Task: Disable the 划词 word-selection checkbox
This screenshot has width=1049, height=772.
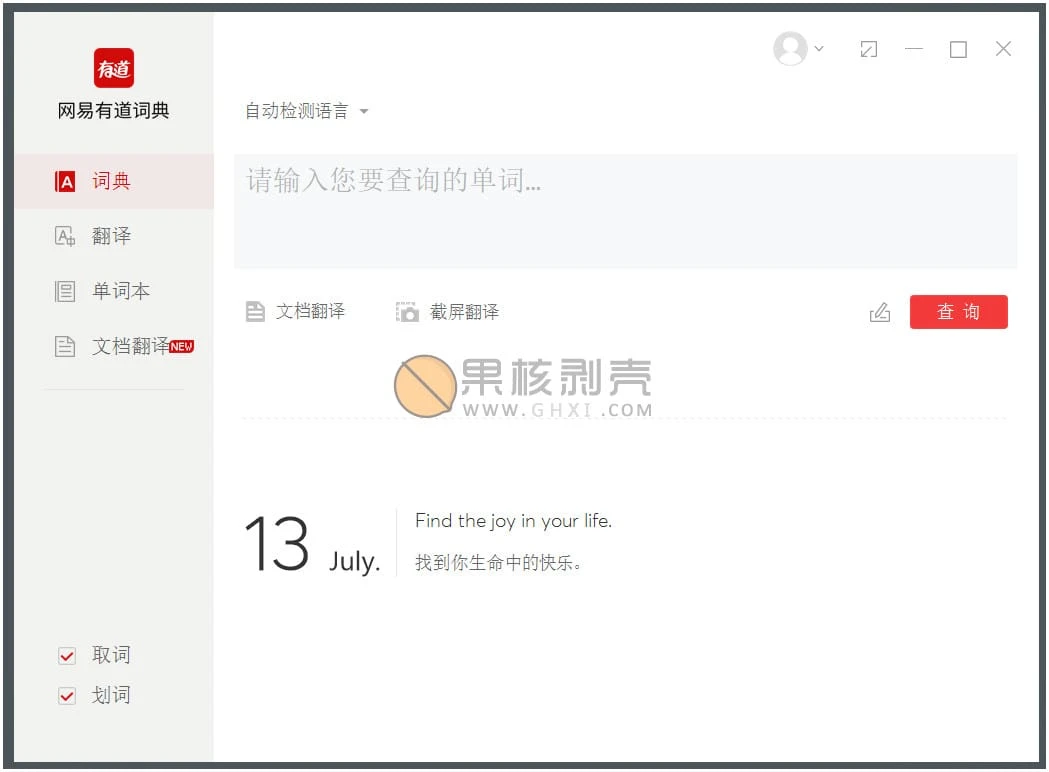Action: [66, 695]
